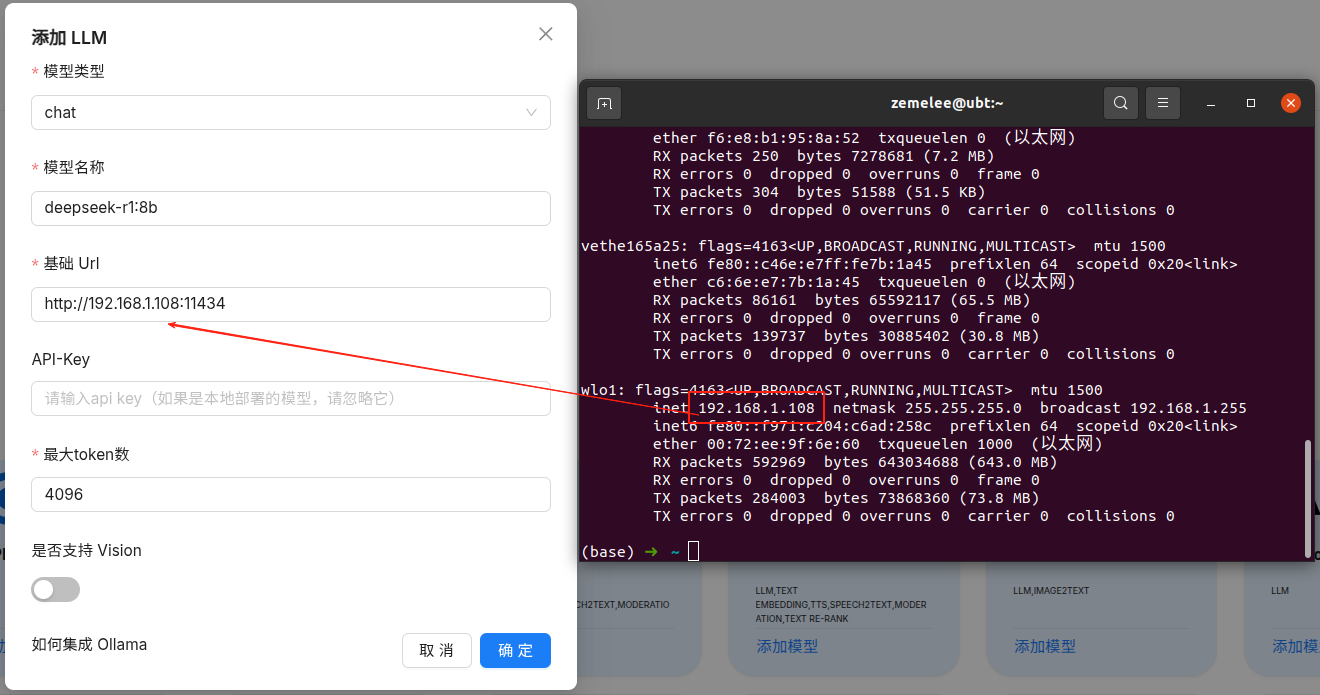Confirm with the 确定 button
This screenshot has width=1320, height=695.
tap(515, 650)
